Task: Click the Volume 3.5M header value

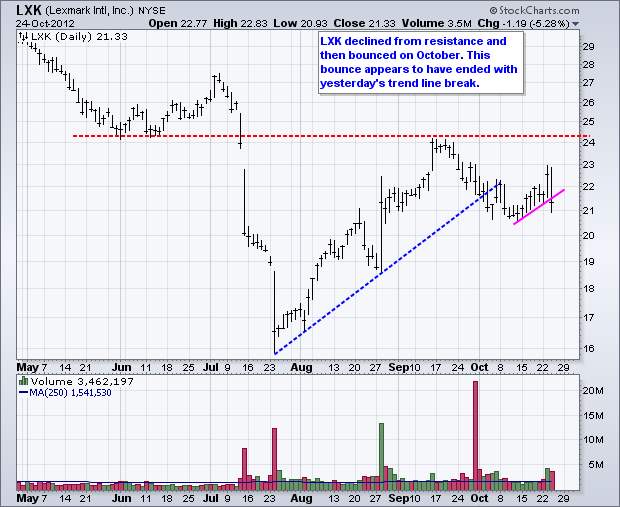Action: [437, 23]
